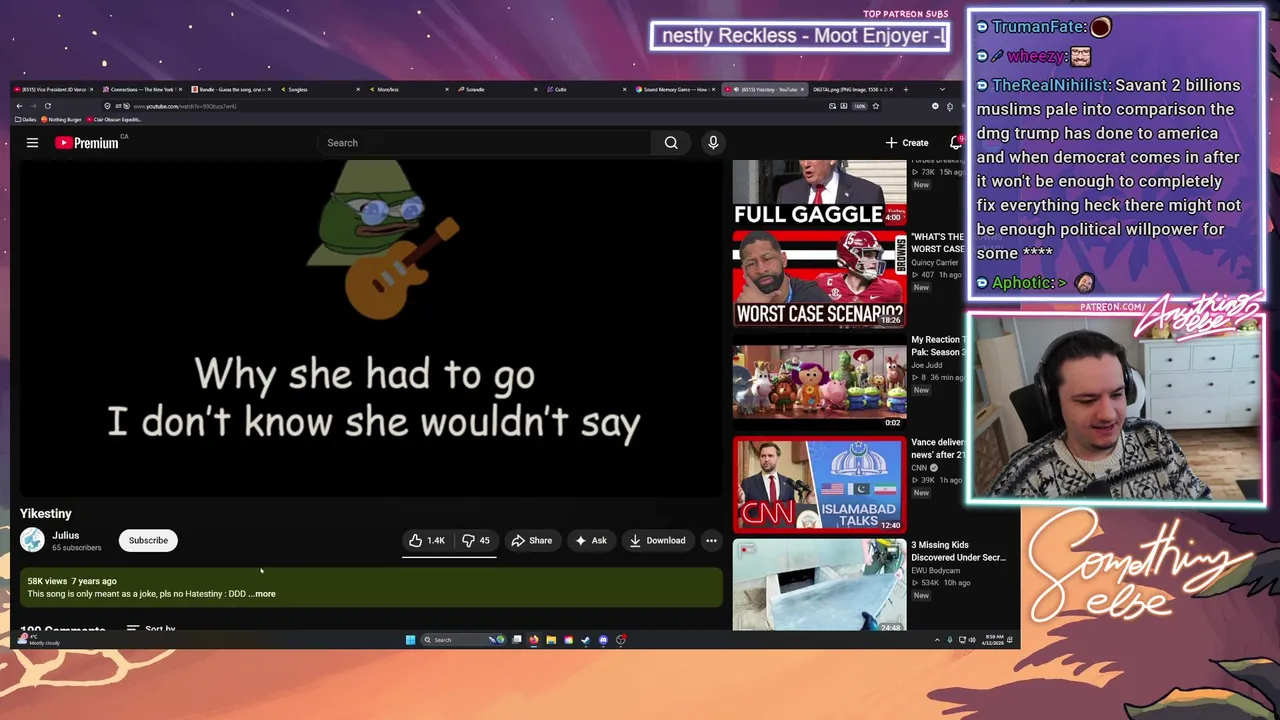Switch to the Songless tab
The image size is (1280, 720).
pos(319,89)
